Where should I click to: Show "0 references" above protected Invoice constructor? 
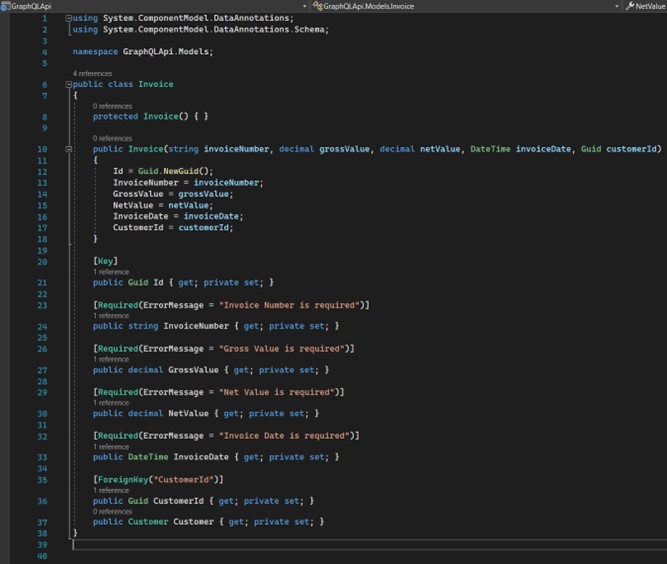112,106
